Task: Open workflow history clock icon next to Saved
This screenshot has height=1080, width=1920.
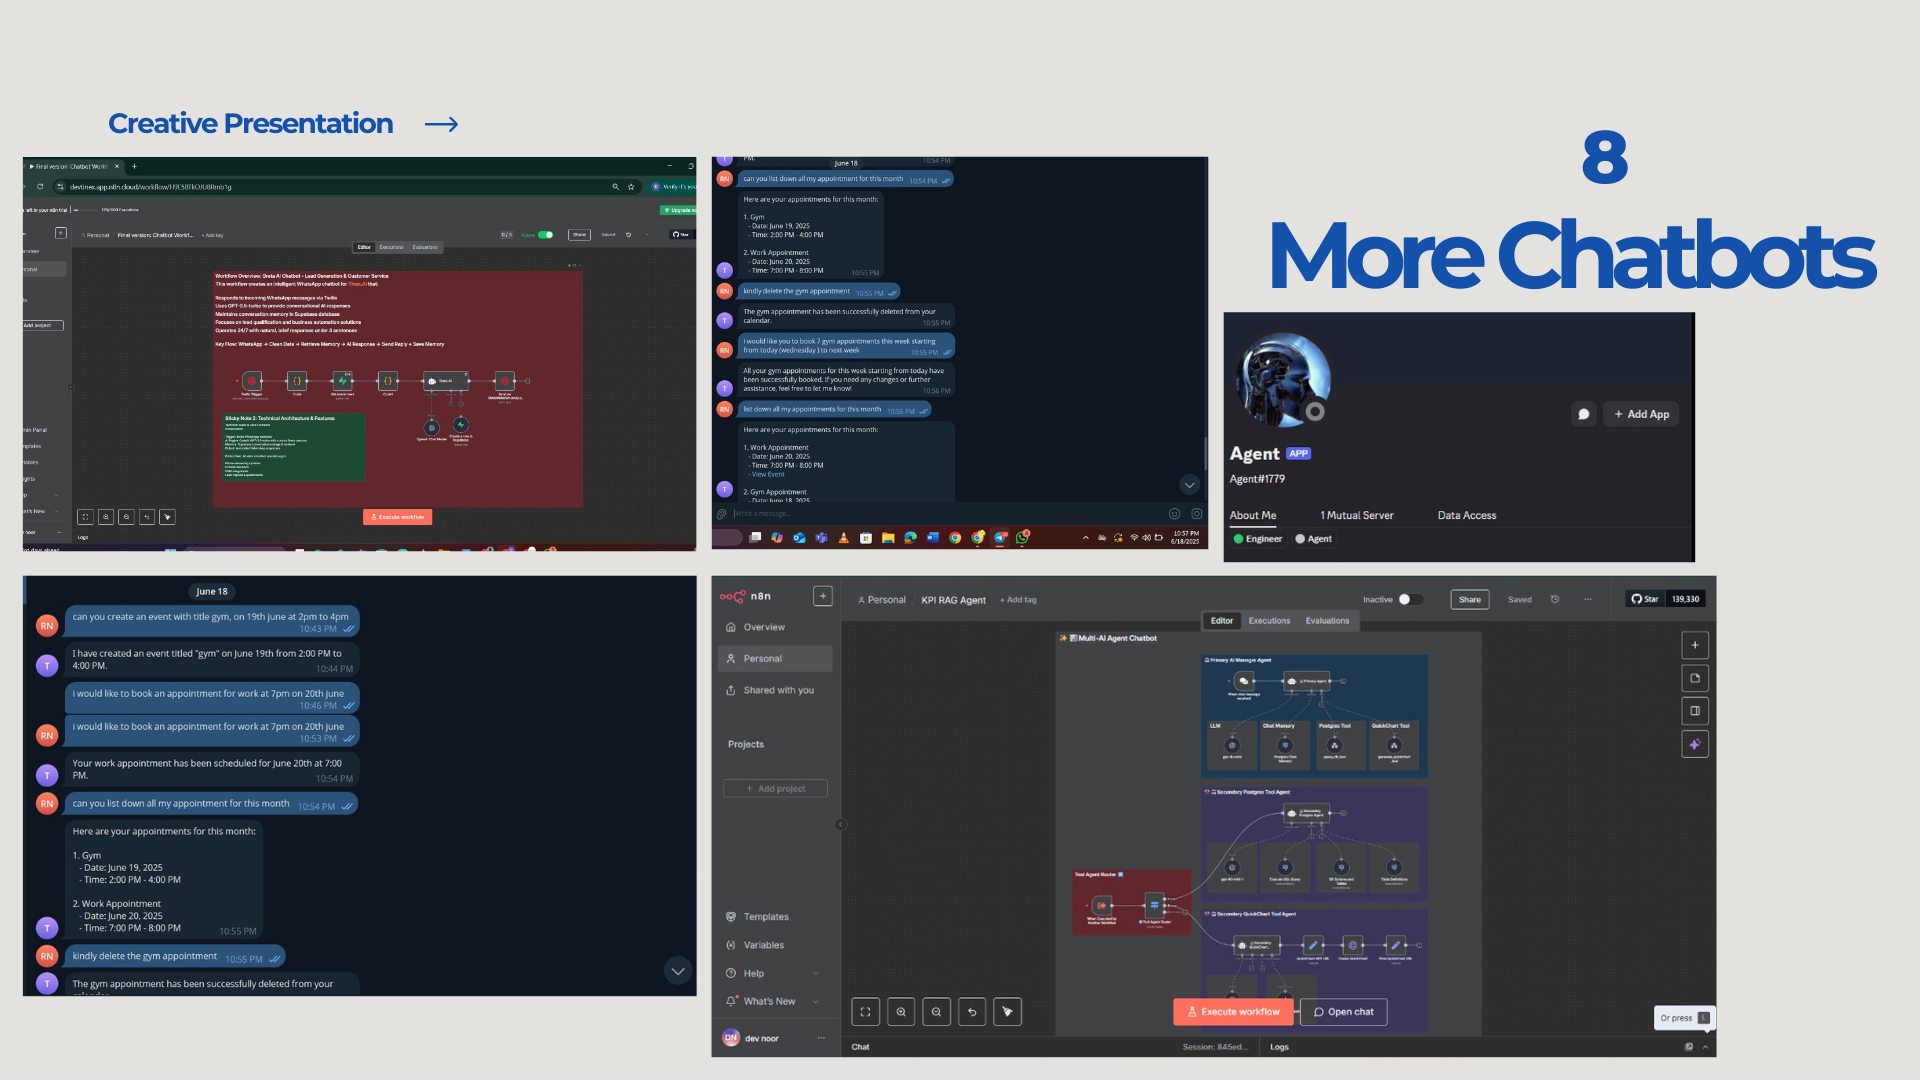Action: 1555,600
